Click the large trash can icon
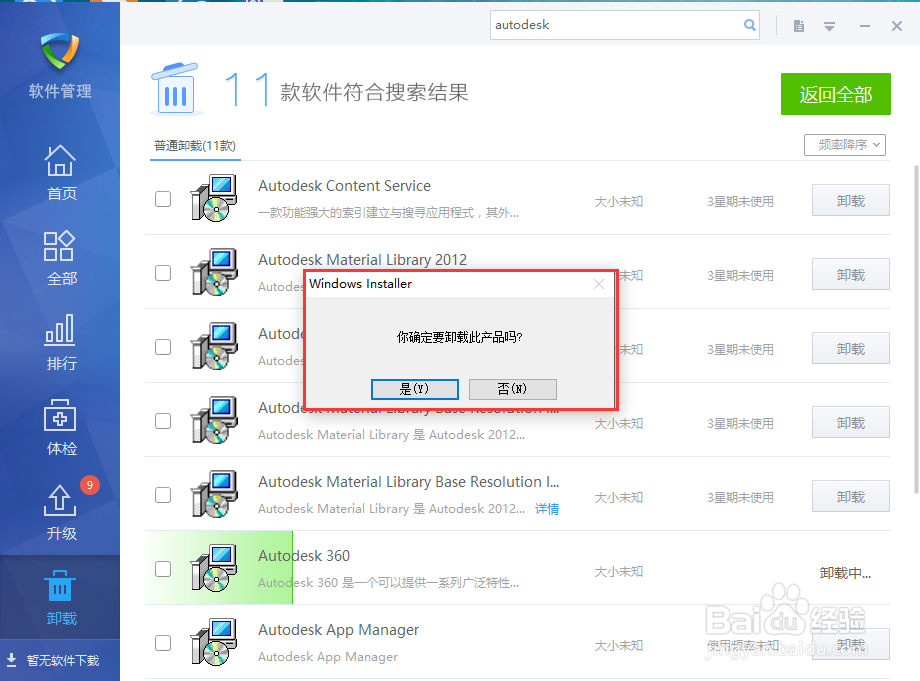This screenshot has height=681, width=920. click(175, 89)
